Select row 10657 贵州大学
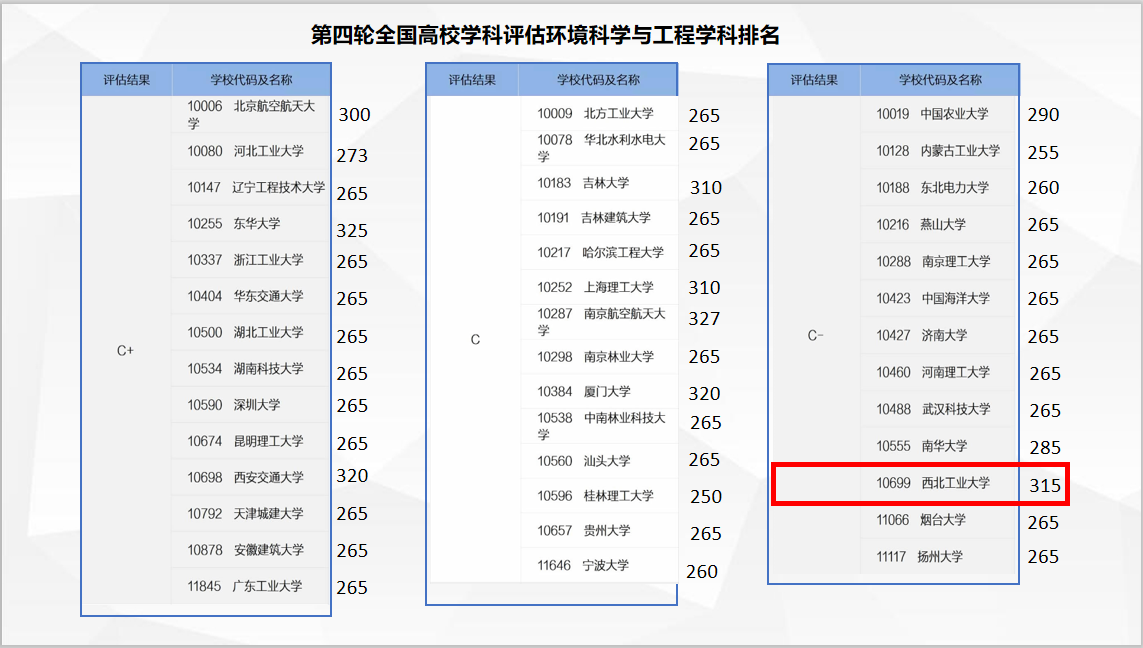The image size is (1143, 648). [x=599, y=531]
